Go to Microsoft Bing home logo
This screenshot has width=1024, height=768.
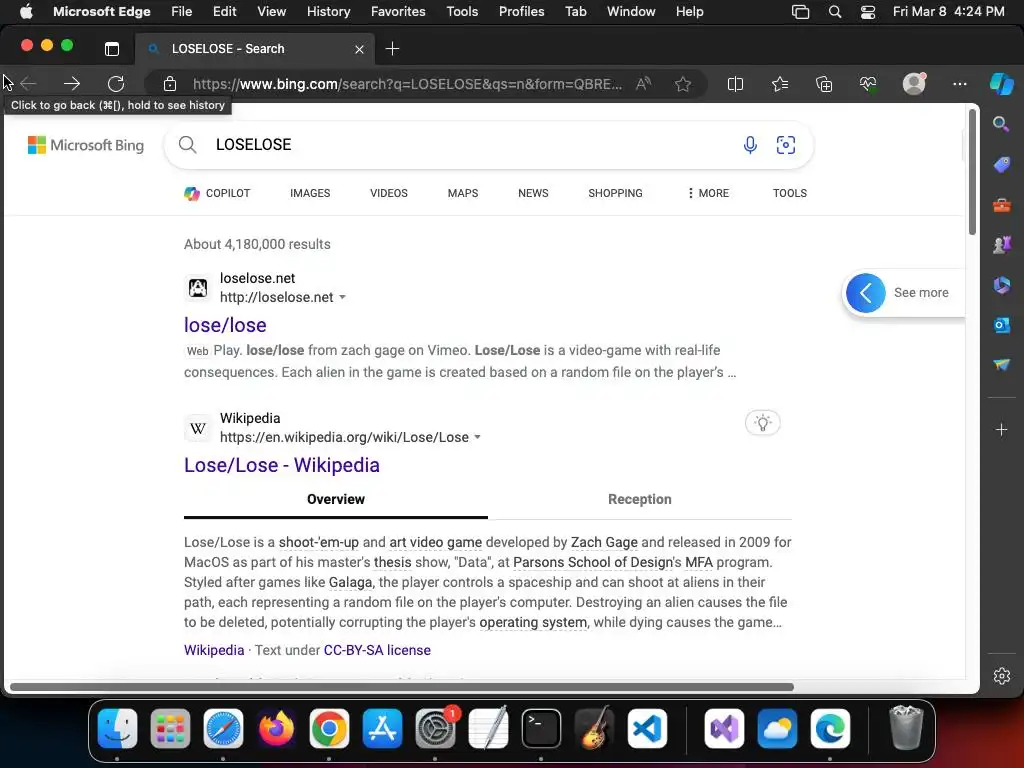[x=86, y=145]
